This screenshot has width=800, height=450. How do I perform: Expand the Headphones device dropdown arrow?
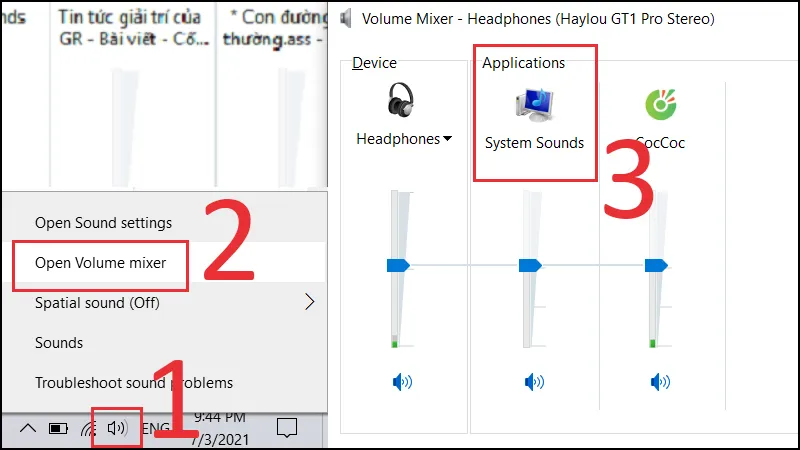pos(447,139)
